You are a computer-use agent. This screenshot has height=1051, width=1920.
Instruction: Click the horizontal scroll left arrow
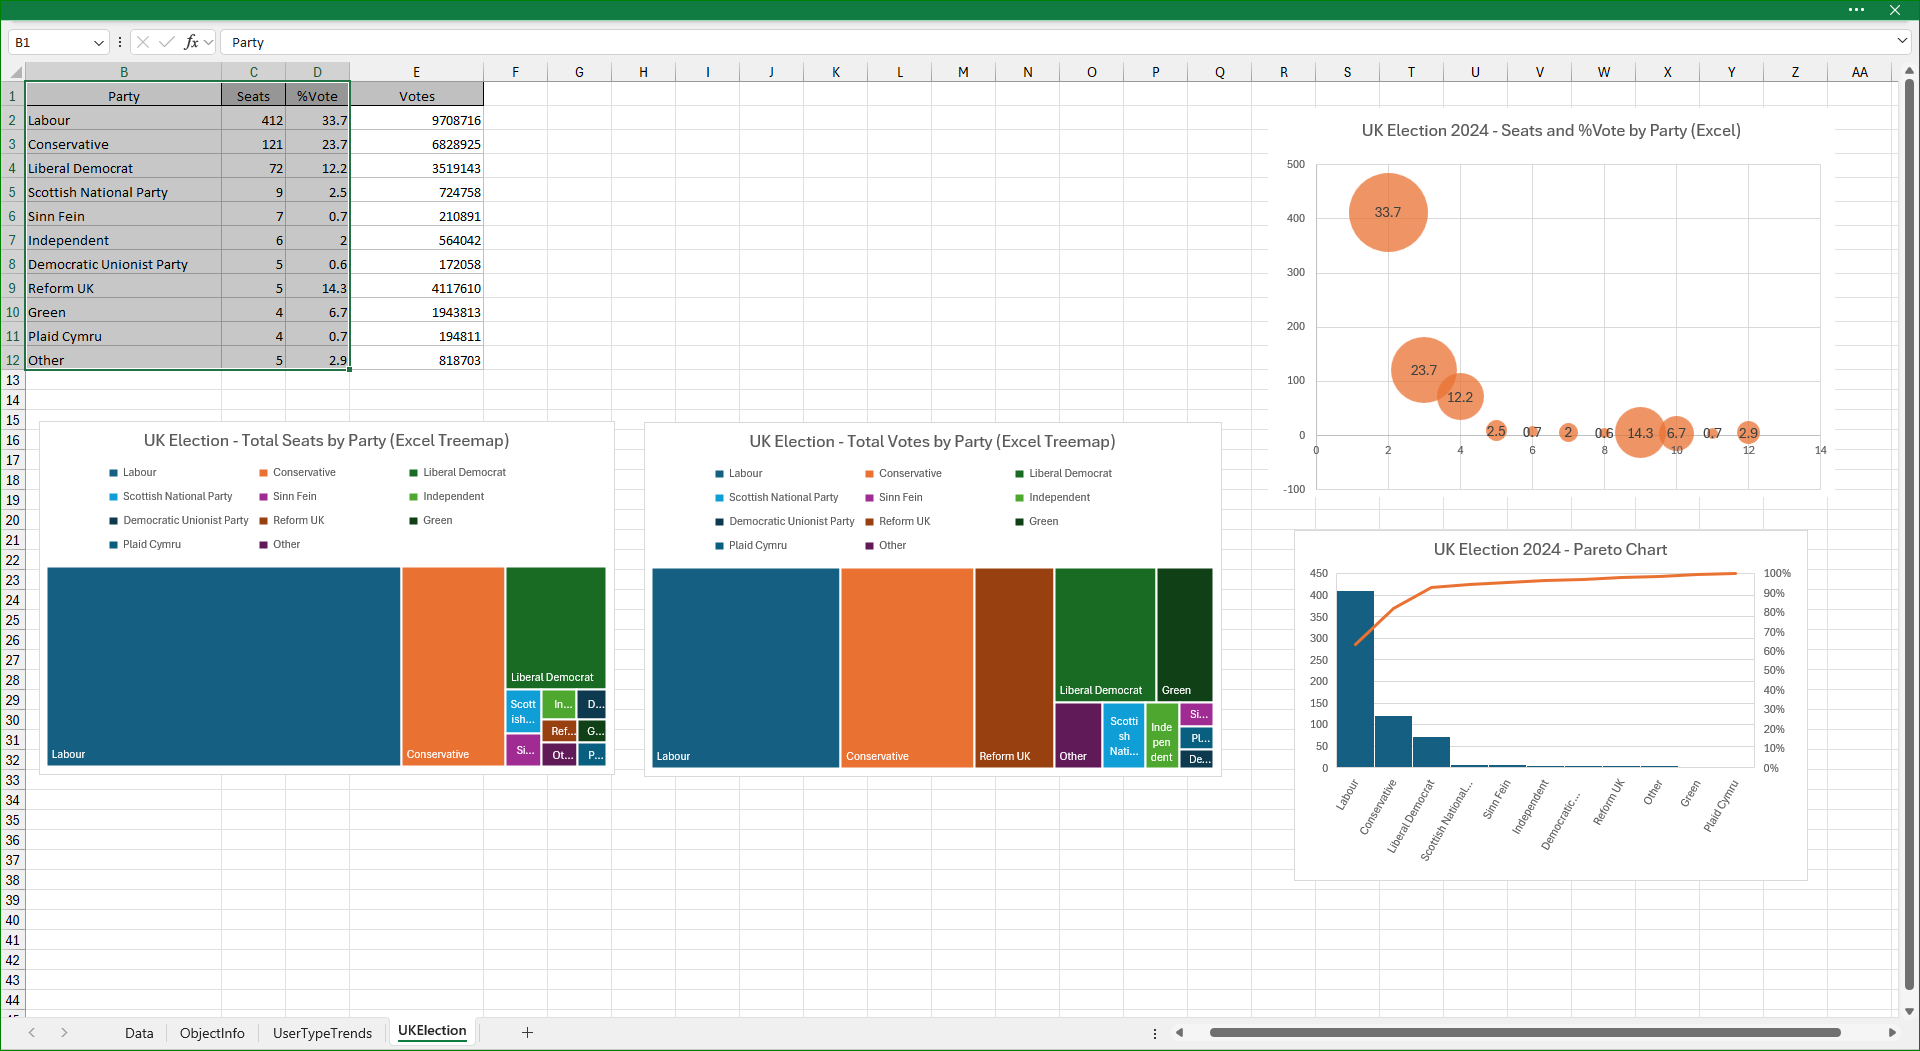click(x=1180, y=1032)
